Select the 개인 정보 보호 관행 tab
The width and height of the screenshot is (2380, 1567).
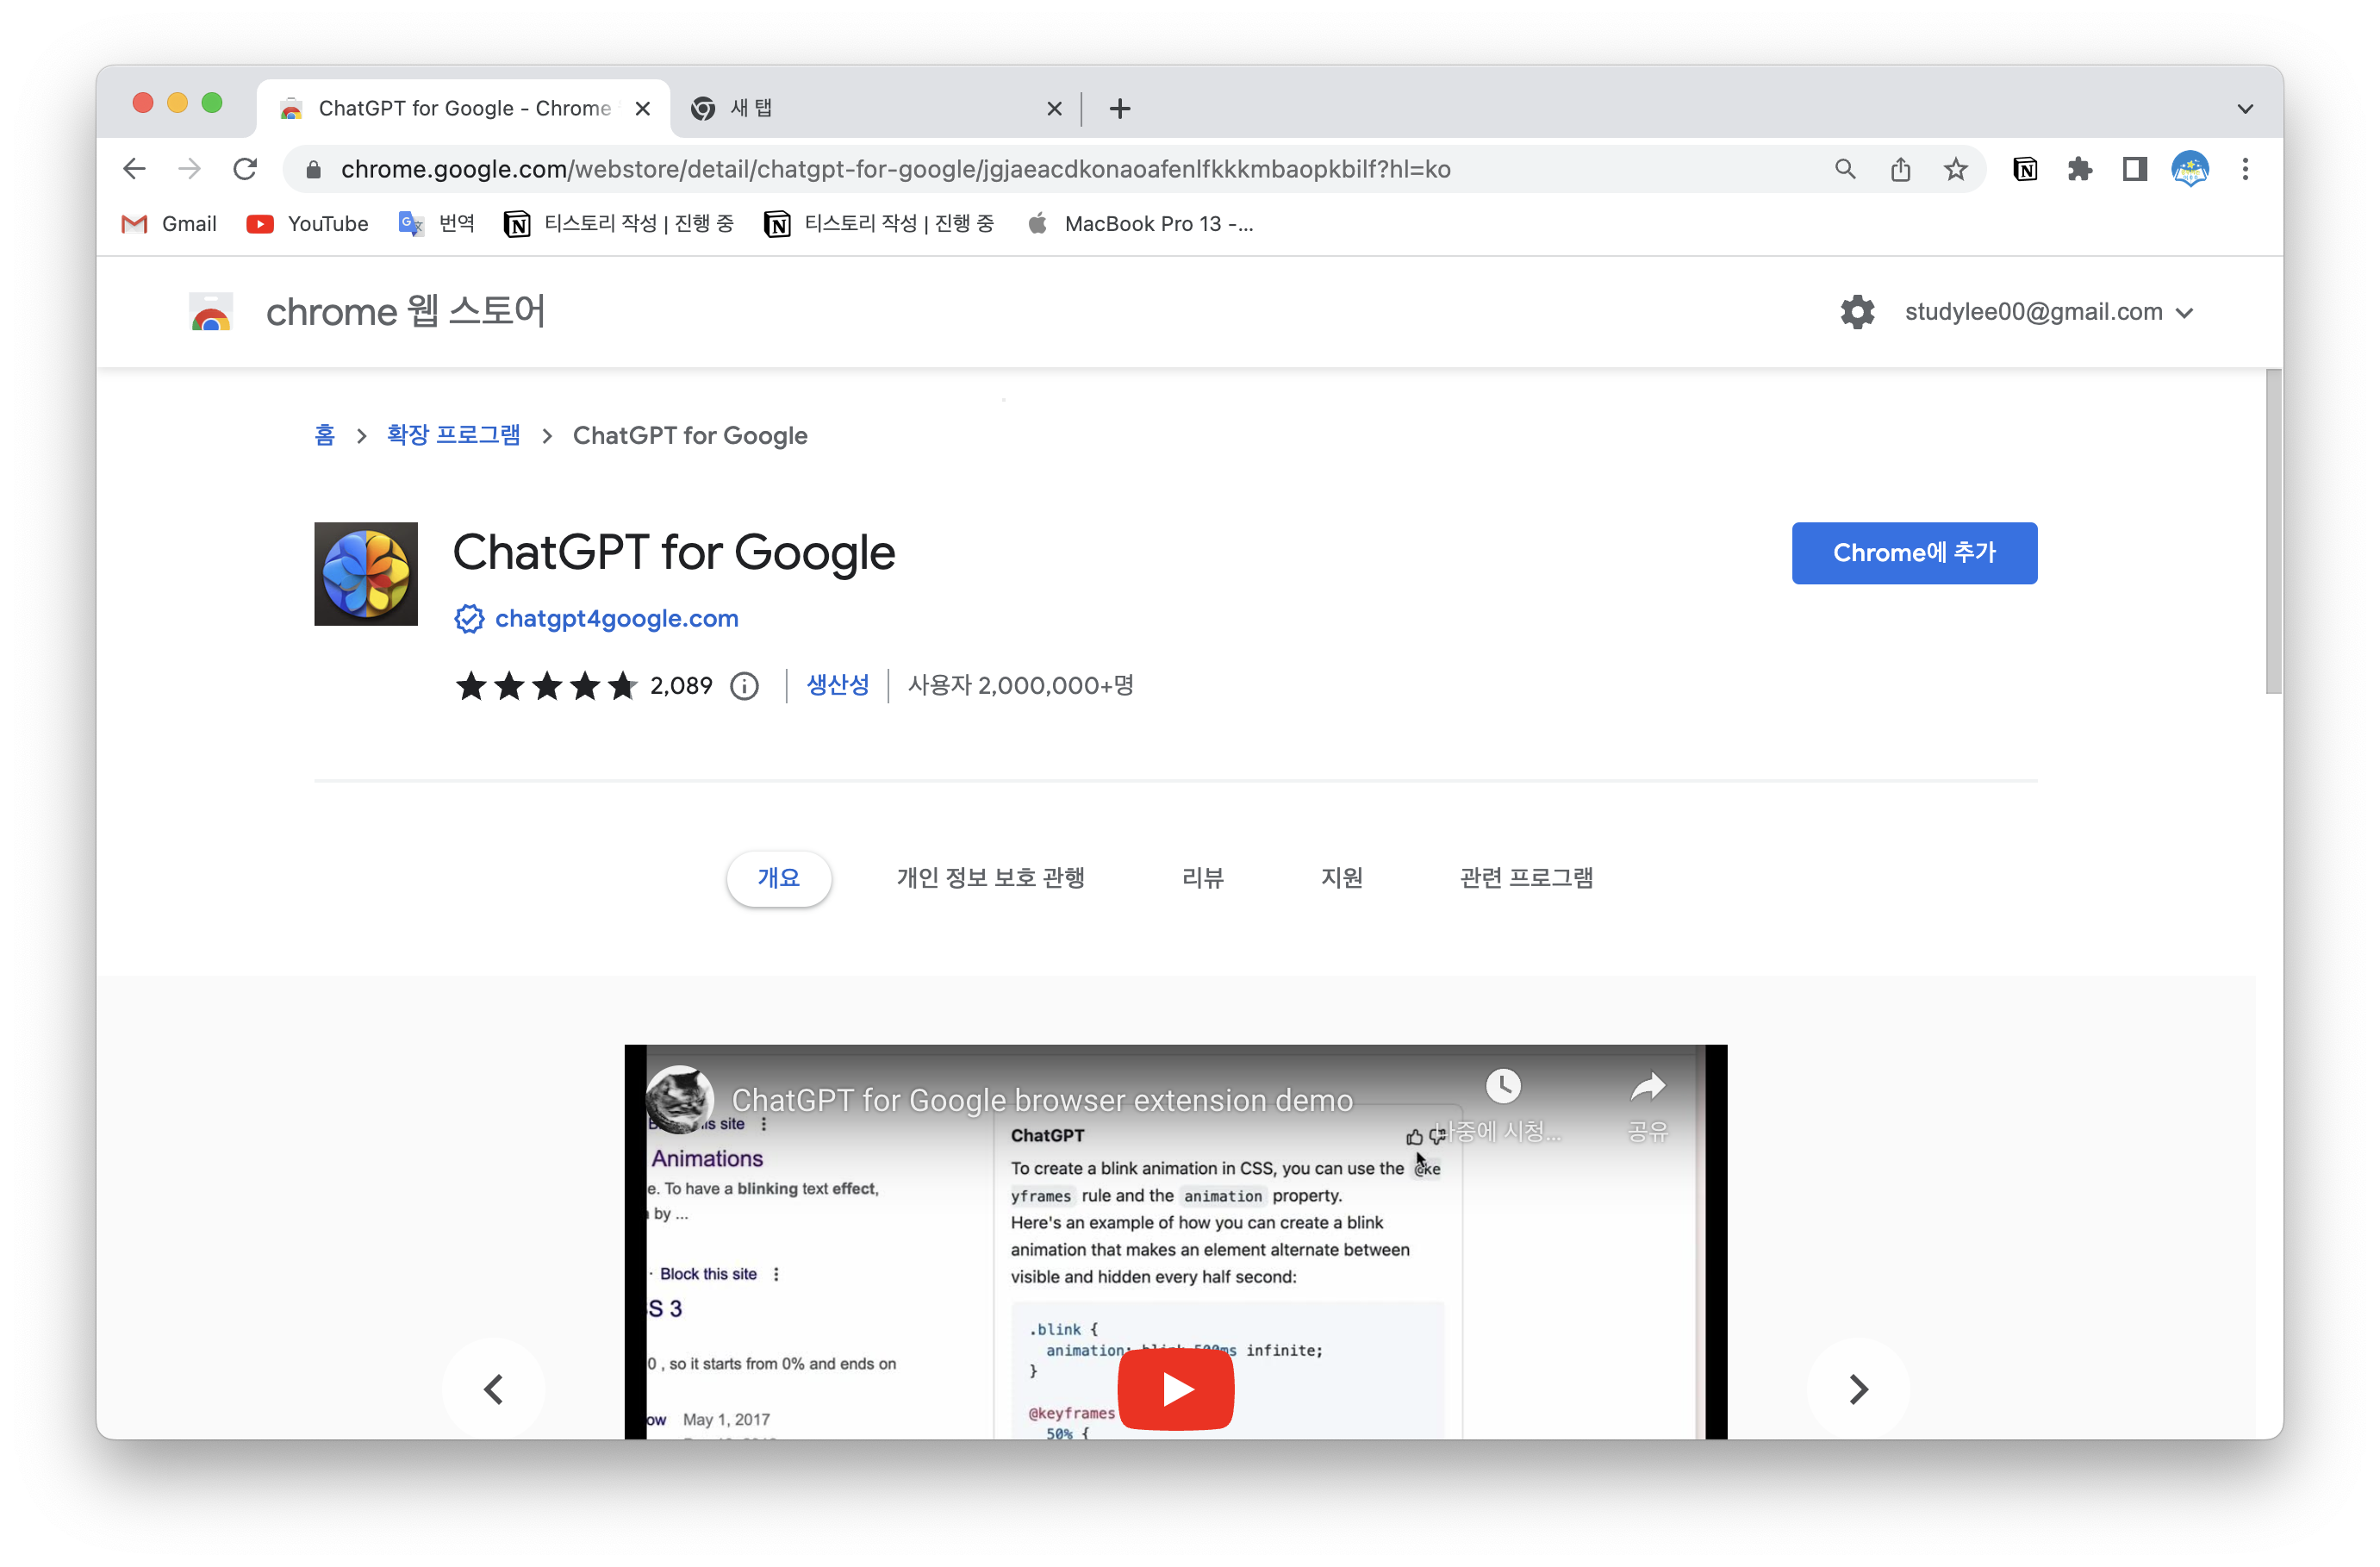990,878
